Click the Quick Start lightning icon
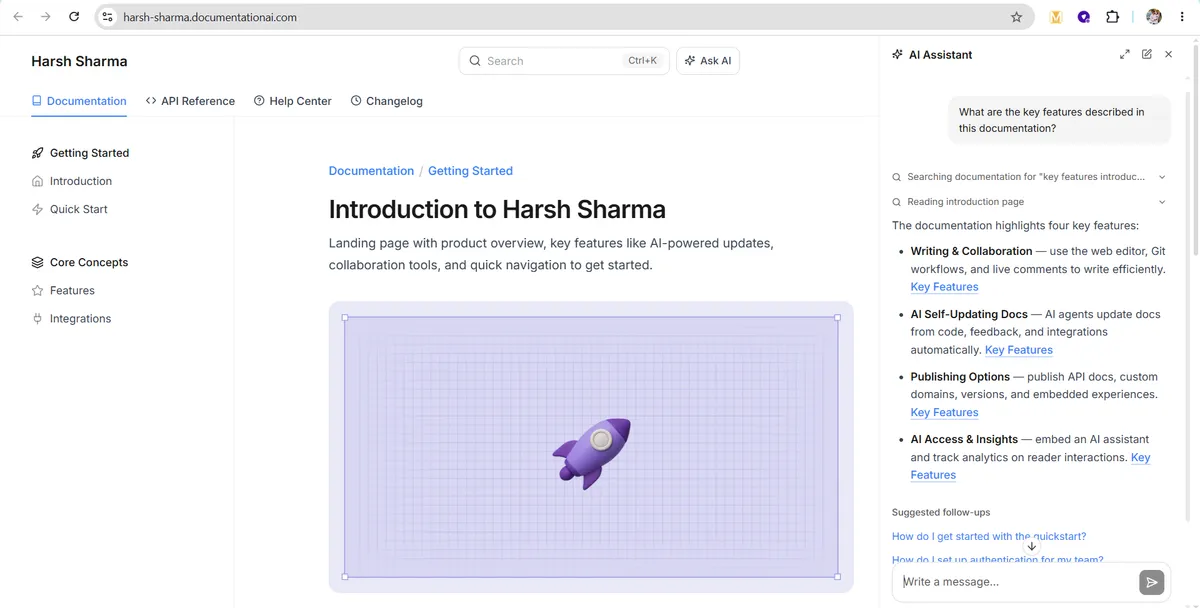The height and width of the screenshot is (608, 1200). [38, 209]
